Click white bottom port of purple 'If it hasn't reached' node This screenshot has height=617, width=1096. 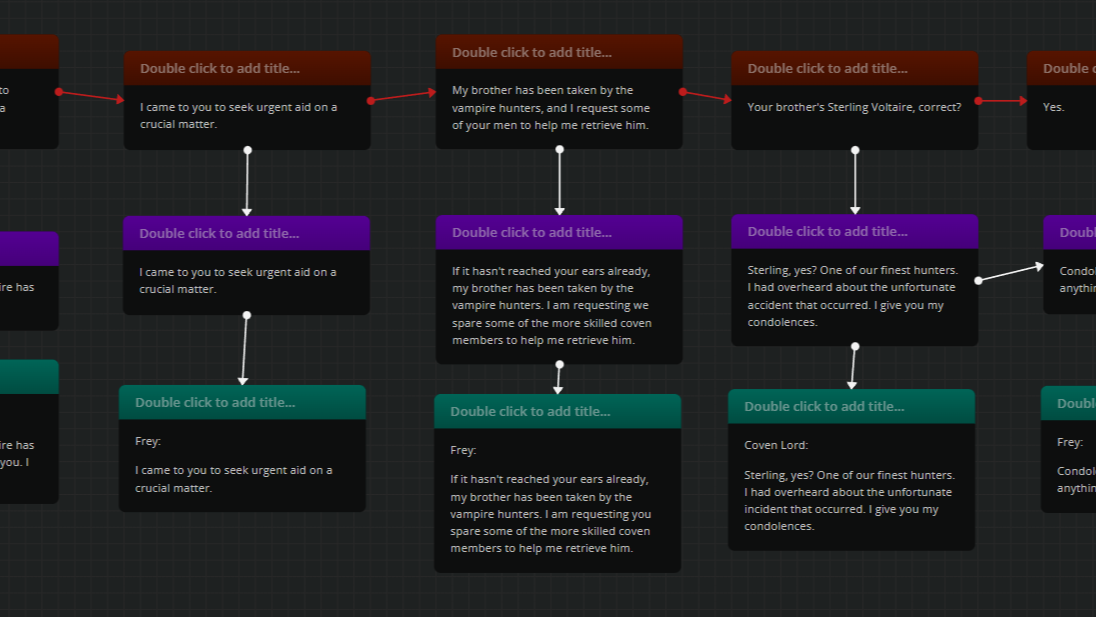point(559,364)
